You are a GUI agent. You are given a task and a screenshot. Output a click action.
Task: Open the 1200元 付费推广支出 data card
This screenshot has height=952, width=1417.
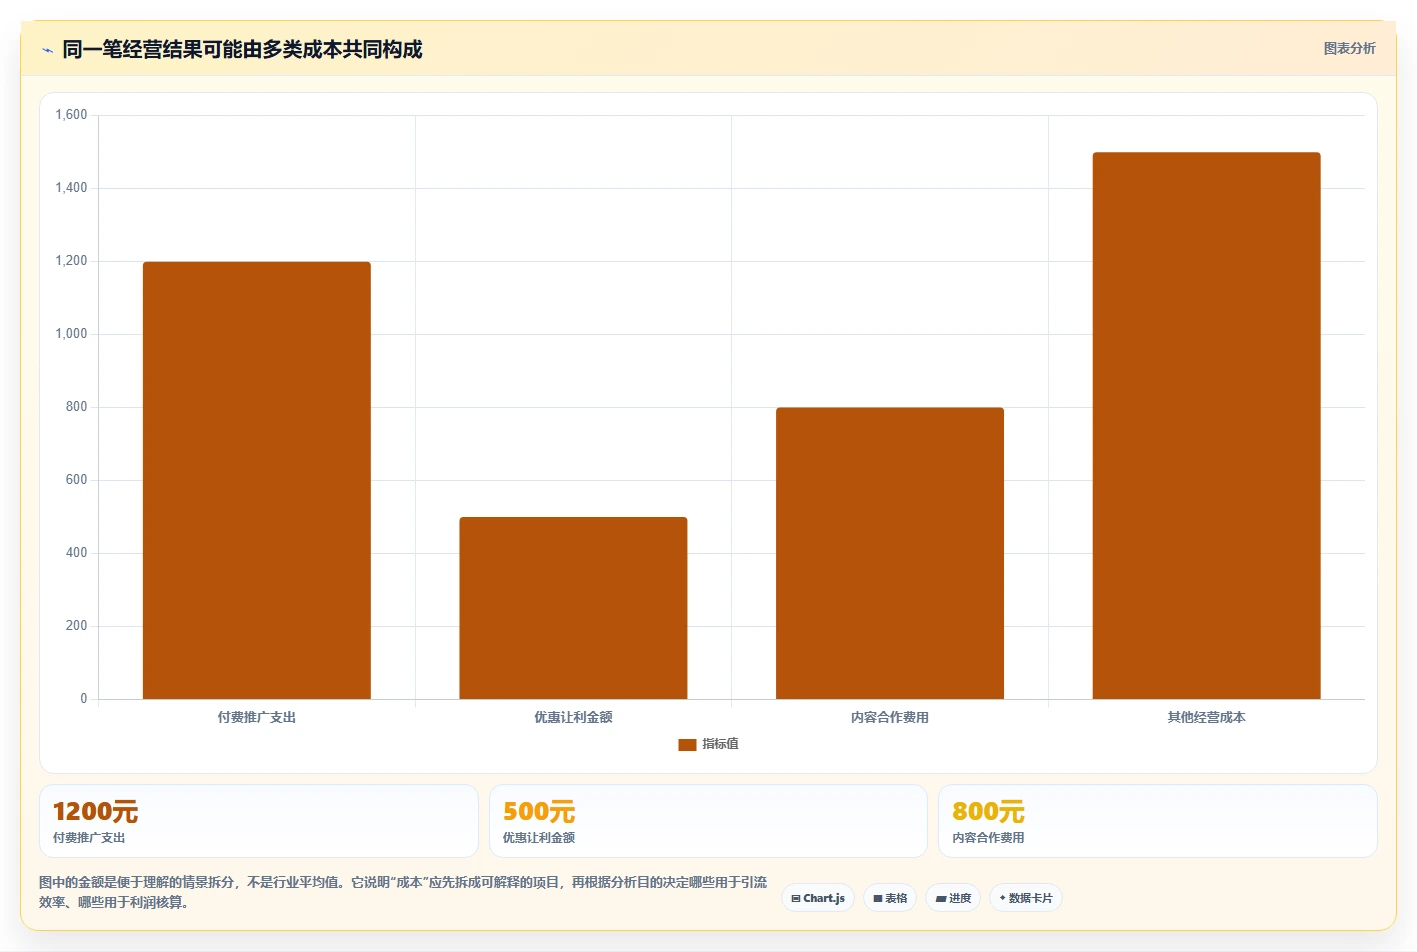(259, 821)
